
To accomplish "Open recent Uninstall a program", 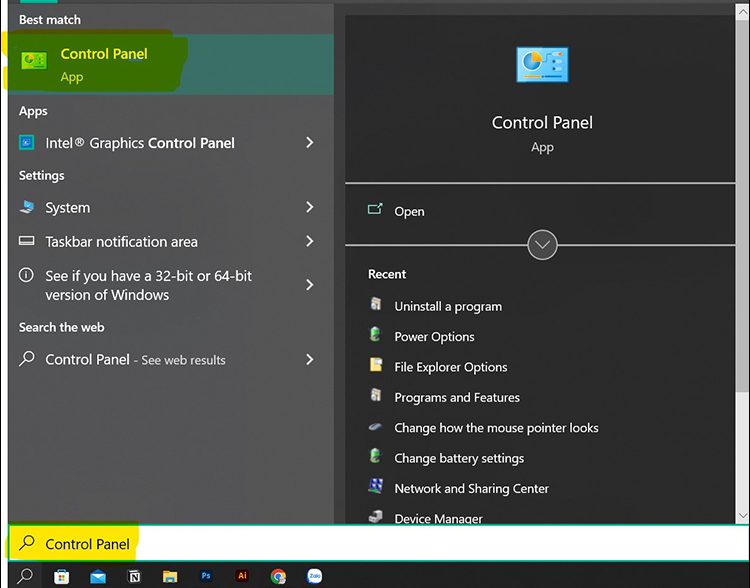I will tap(448, 307).
